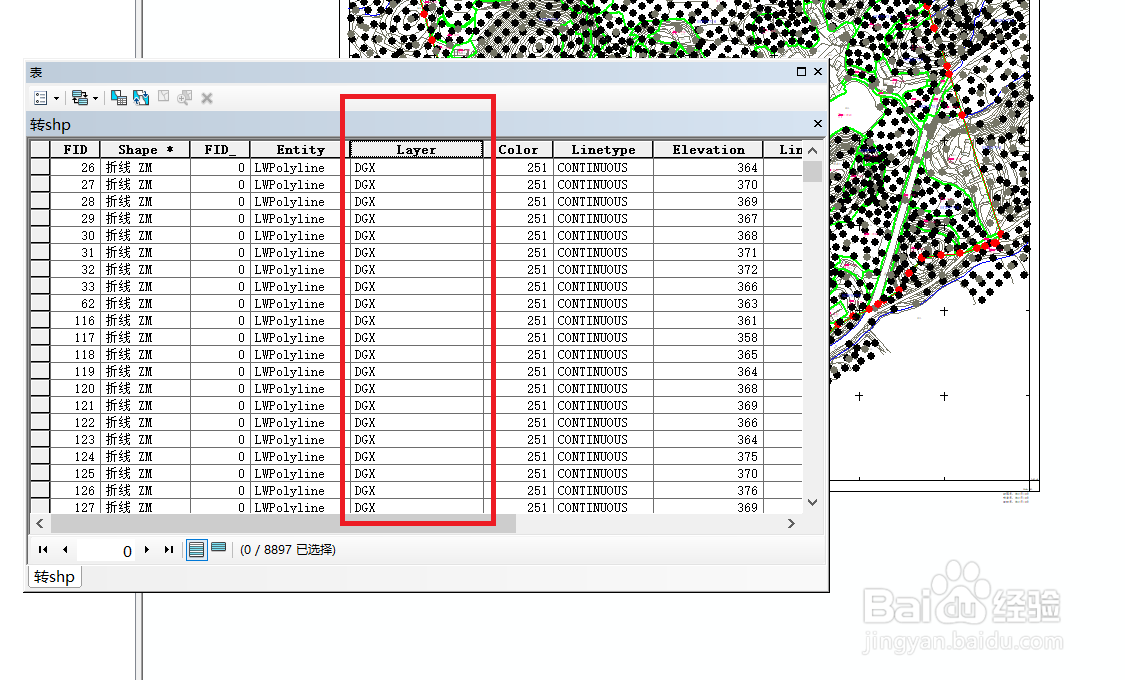Click the Zoom To Selected icon
This screenshot has width=1125, height=680.
point(184,97)
